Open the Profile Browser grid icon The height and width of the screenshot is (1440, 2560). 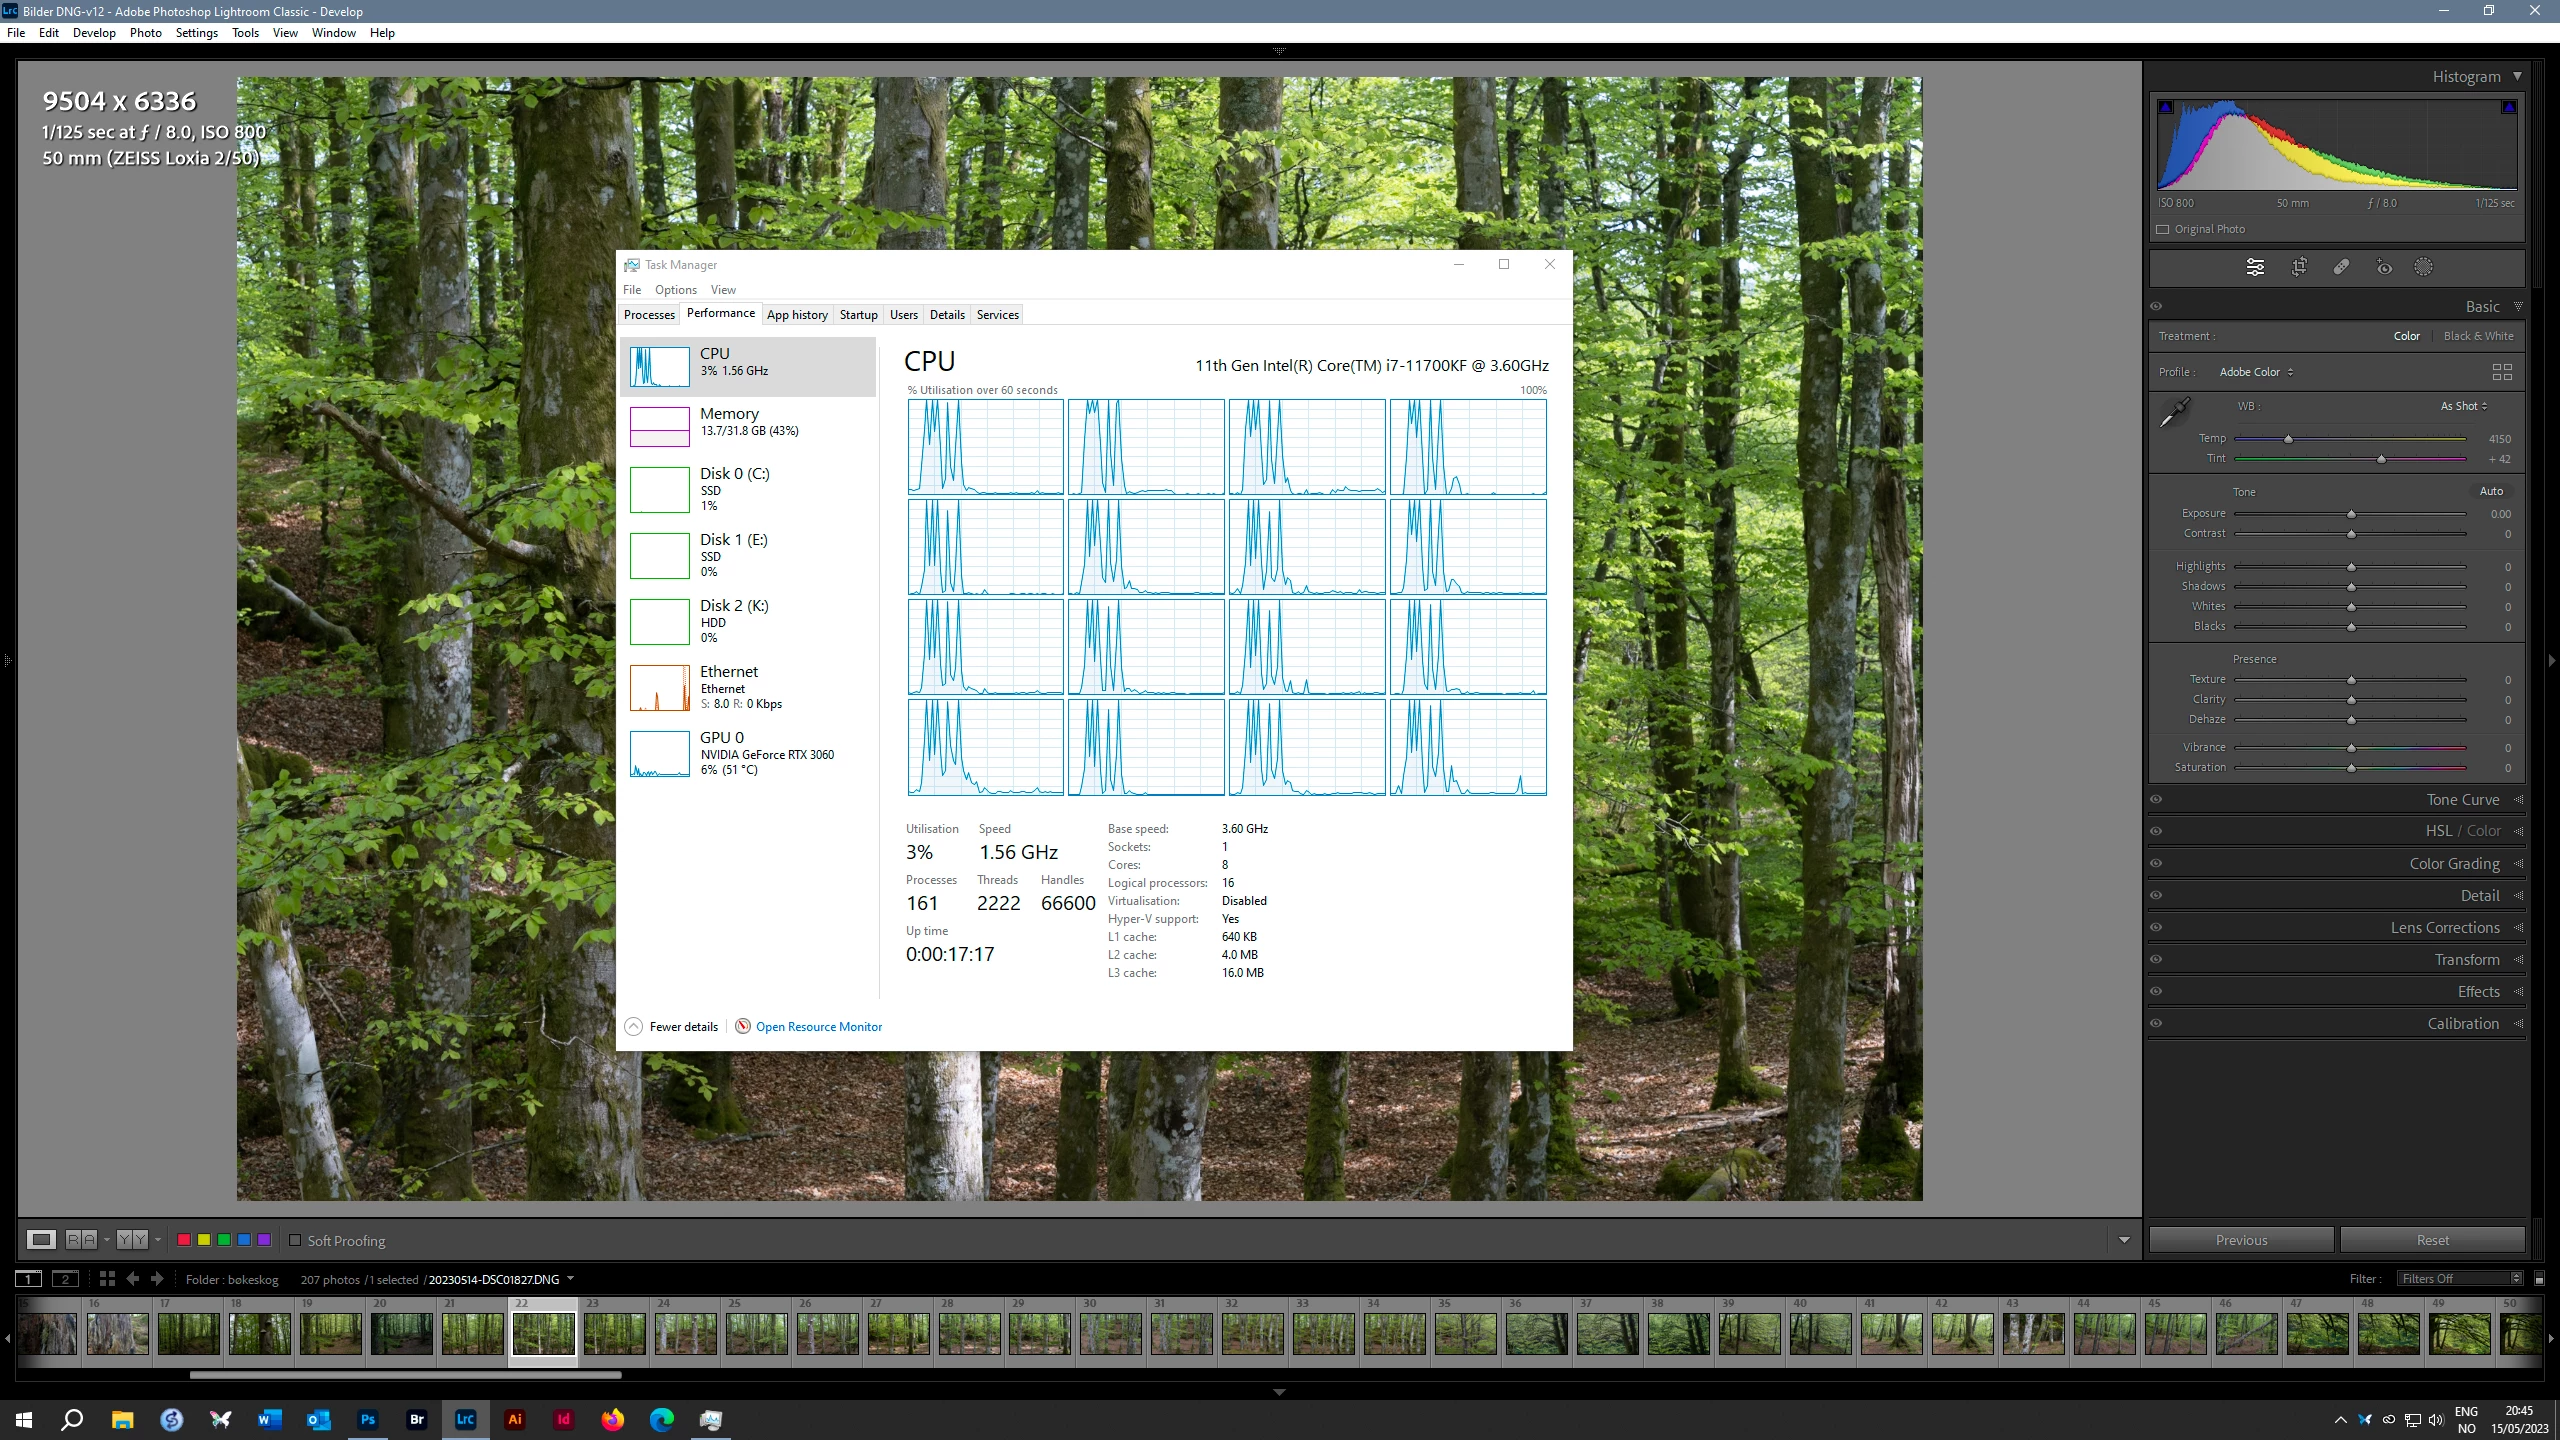click(x=2502, y=372)
